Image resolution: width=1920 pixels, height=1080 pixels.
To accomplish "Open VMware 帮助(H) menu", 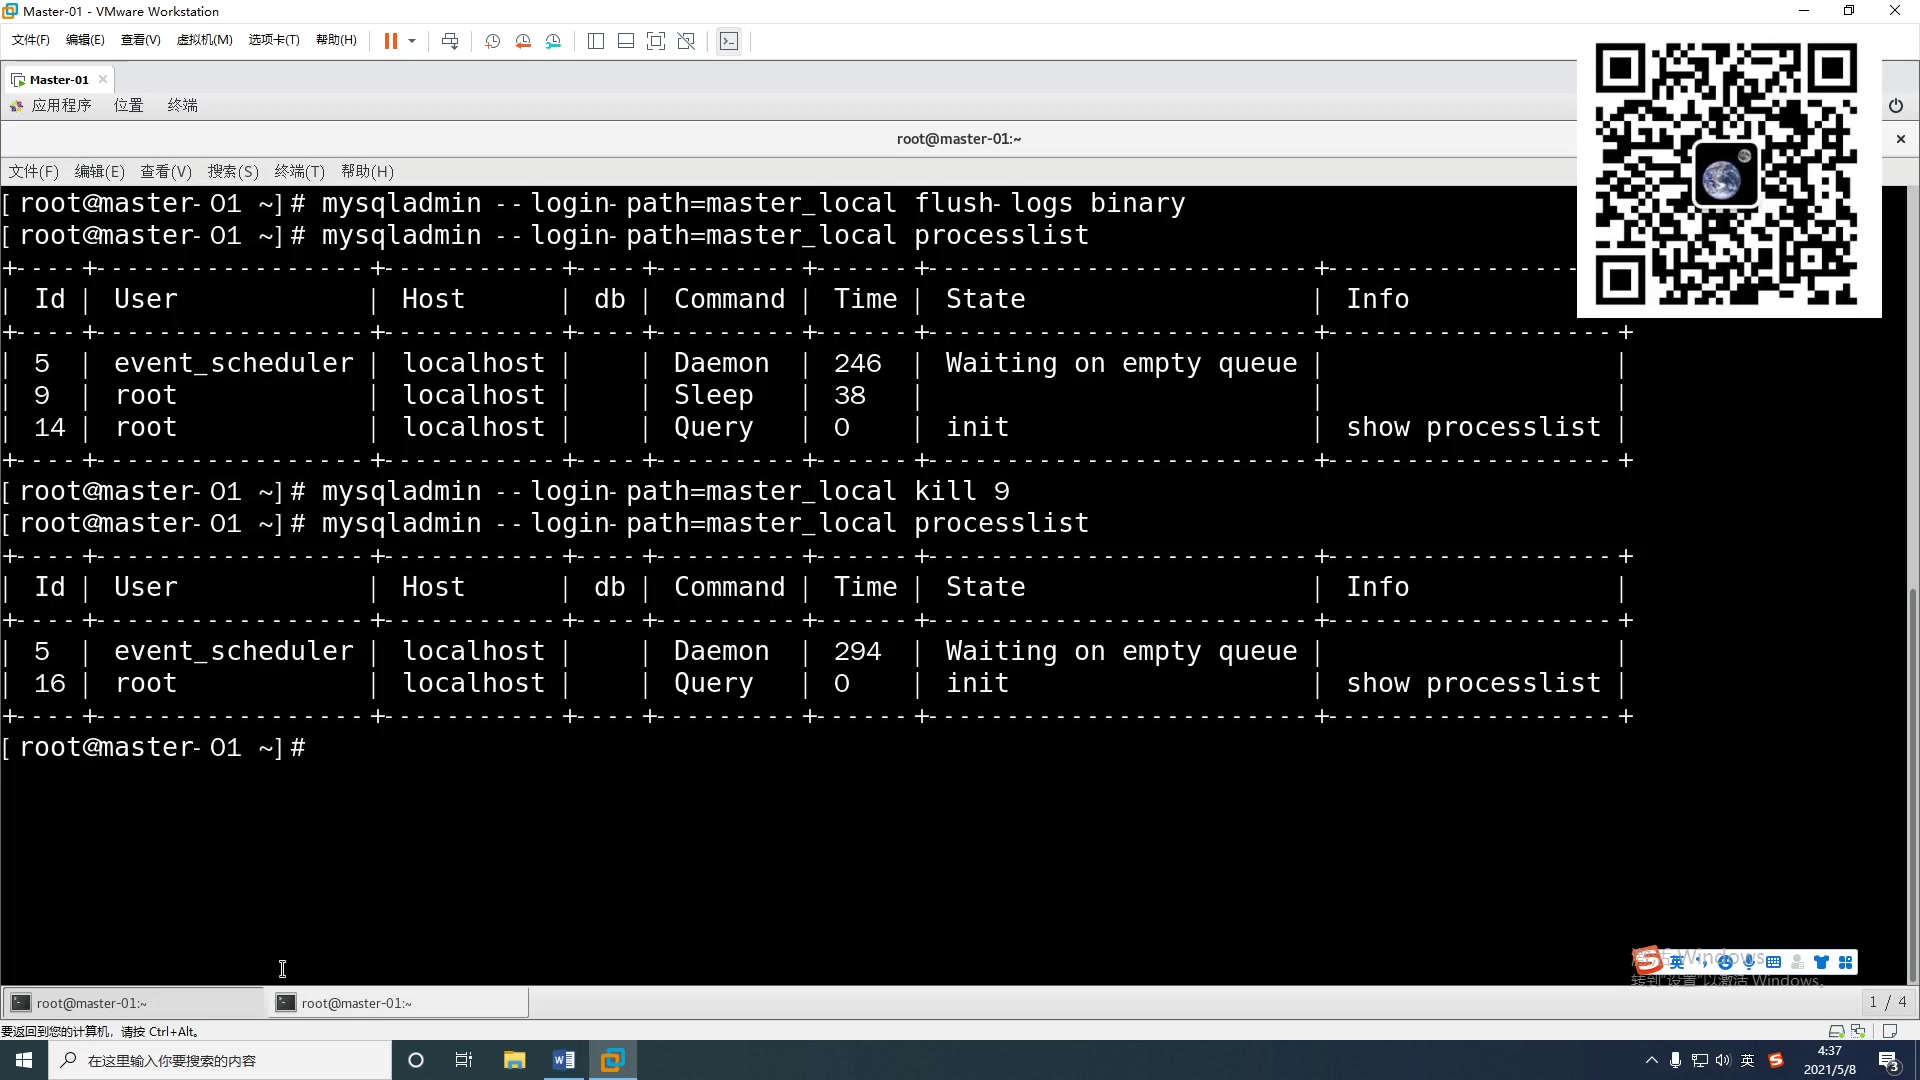I will click(336, 40).
